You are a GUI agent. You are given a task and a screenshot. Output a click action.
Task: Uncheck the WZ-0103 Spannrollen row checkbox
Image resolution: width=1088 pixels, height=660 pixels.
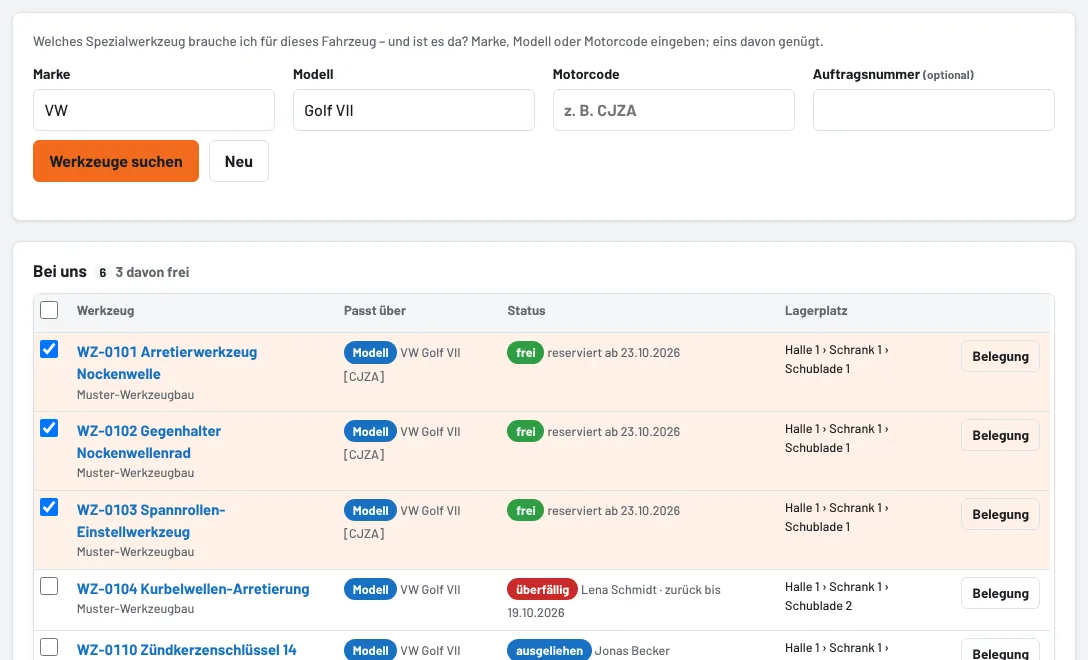49,507
